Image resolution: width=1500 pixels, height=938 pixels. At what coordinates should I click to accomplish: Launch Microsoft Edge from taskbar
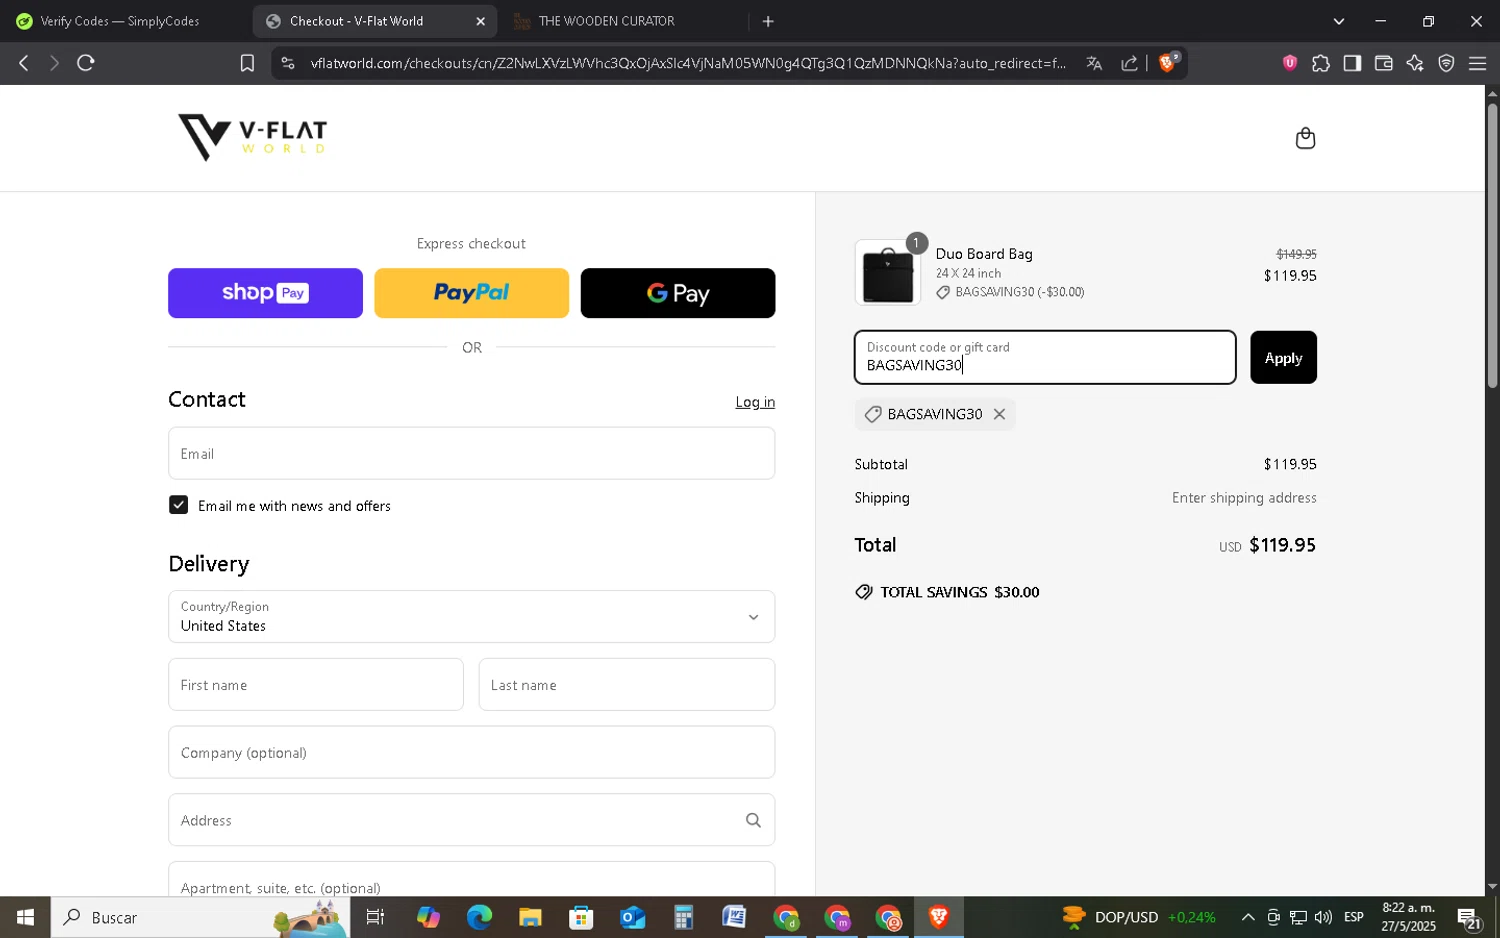click(479, 917)
